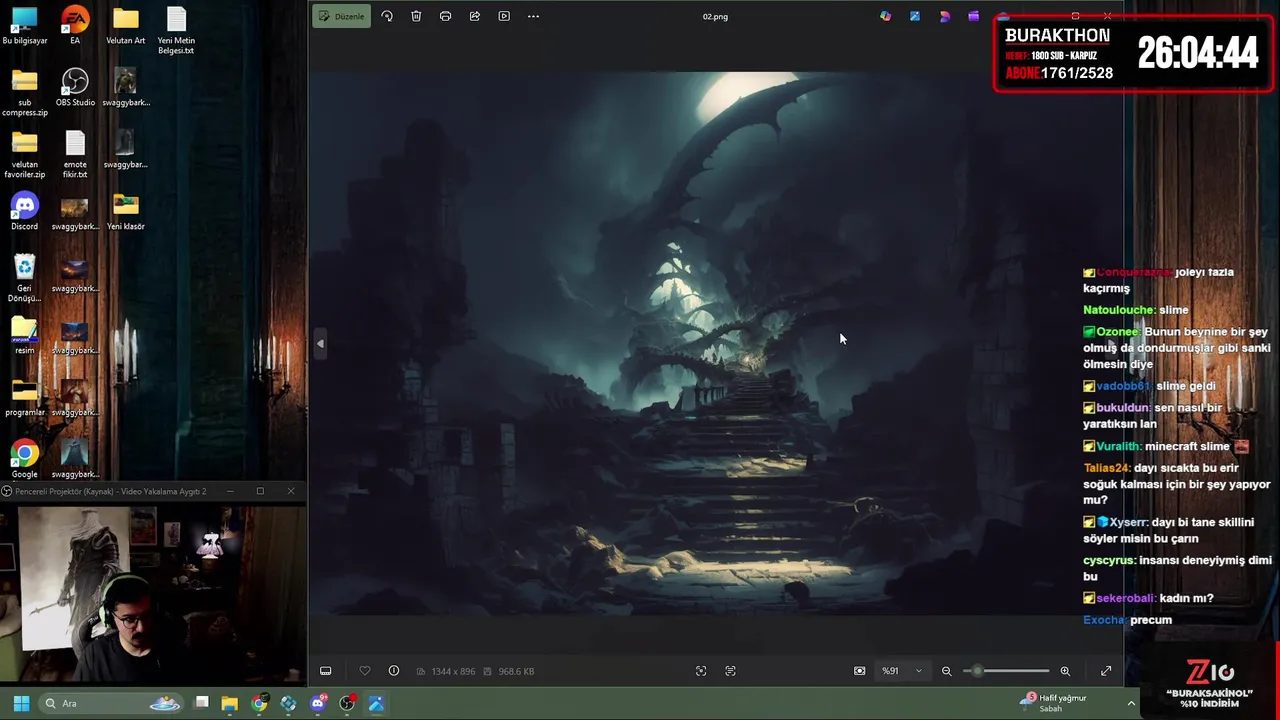Click the webcam preview in Projektör window
The height and width of the screenshot is (720, 1280).
pyautogui.click(x=153, y=593)
